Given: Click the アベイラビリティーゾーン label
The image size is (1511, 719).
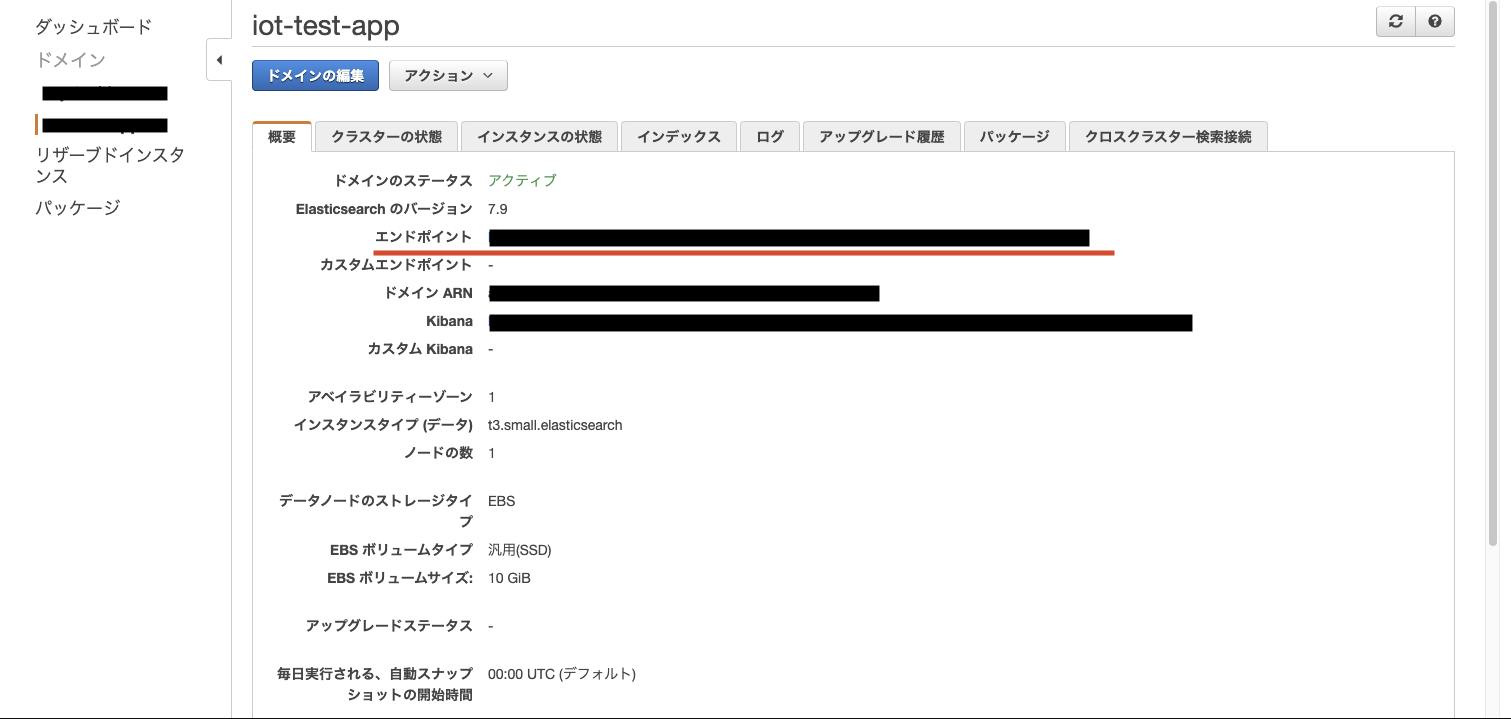Looking at the screenshot, I should [x=390, y=397].
